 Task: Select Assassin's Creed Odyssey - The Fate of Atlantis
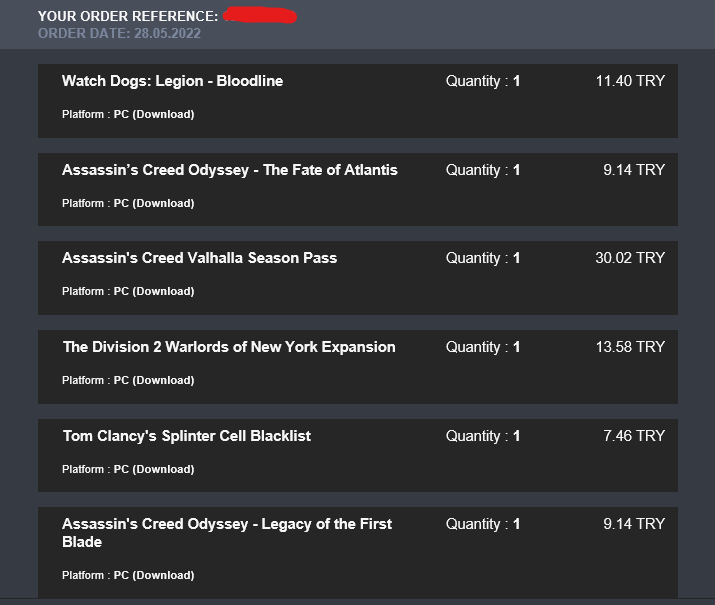(x=229, y=170)
